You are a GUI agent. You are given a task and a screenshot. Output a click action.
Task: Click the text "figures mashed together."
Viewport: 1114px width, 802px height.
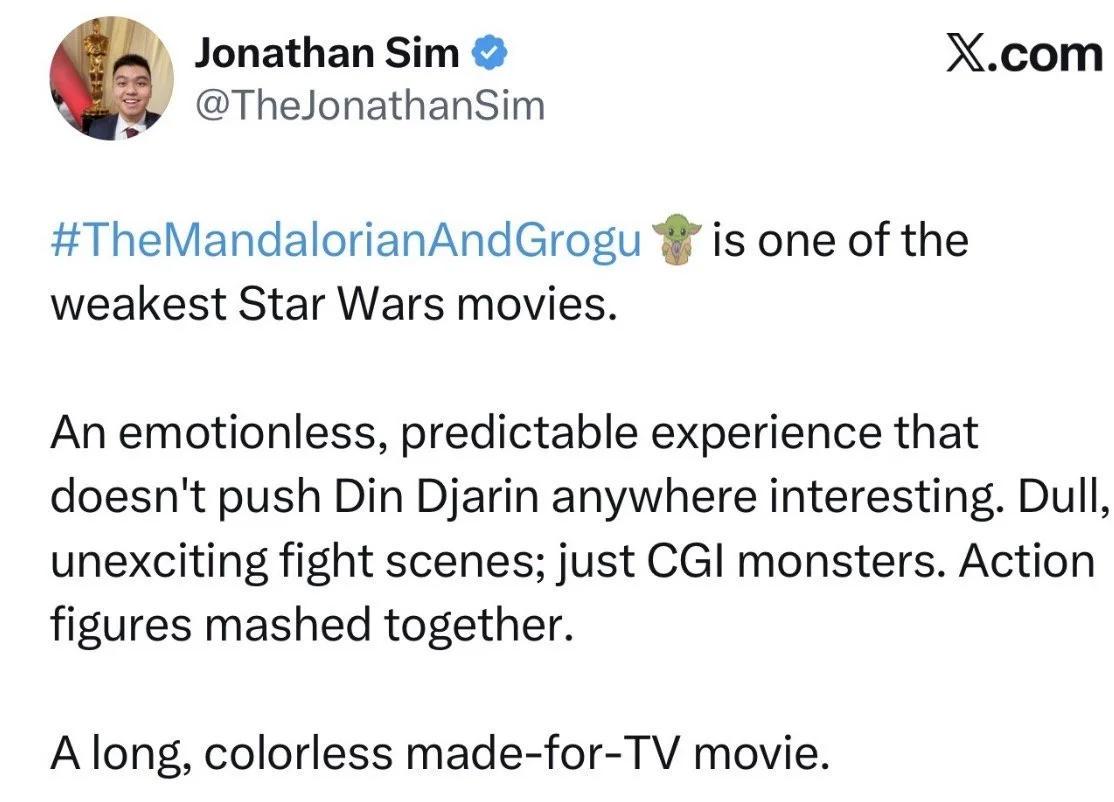coord(312,625)
